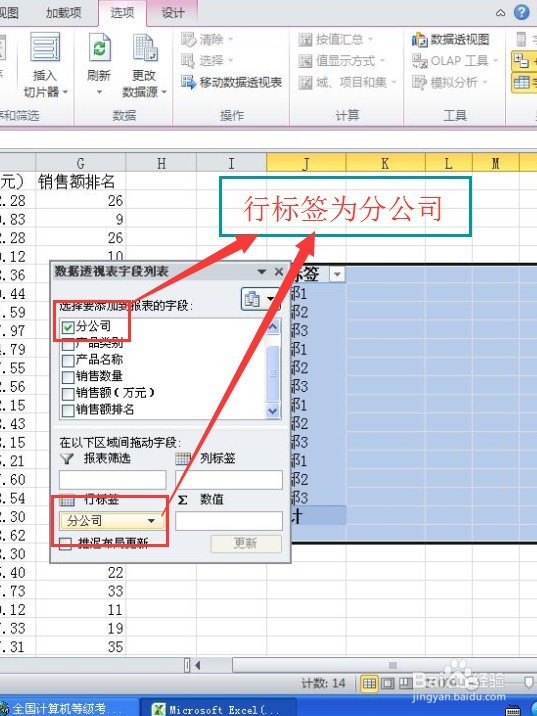Expand the Insert Slicer dropdown arrow
The width and height of the screenshot is (537, 716).
(65, 92)
